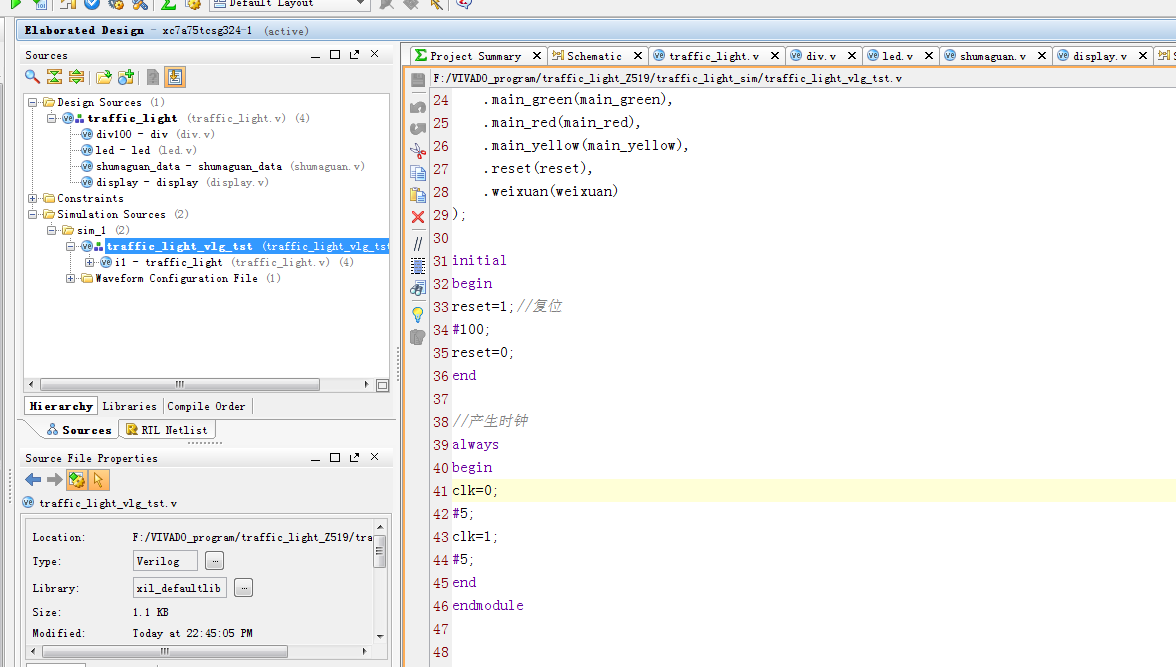This screenshot has height=667, width=1176.
Task: Search sources with the magnifier icon
Action: [32, 77]
